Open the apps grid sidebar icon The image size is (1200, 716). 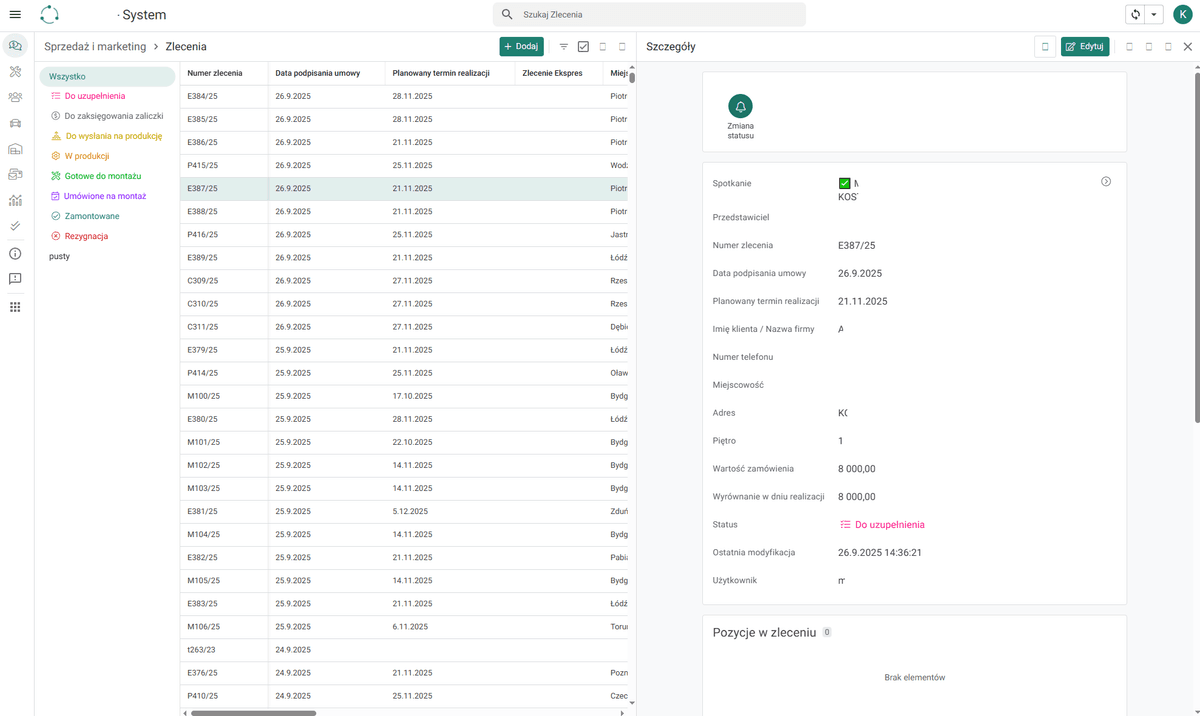[x=15, y=307]
